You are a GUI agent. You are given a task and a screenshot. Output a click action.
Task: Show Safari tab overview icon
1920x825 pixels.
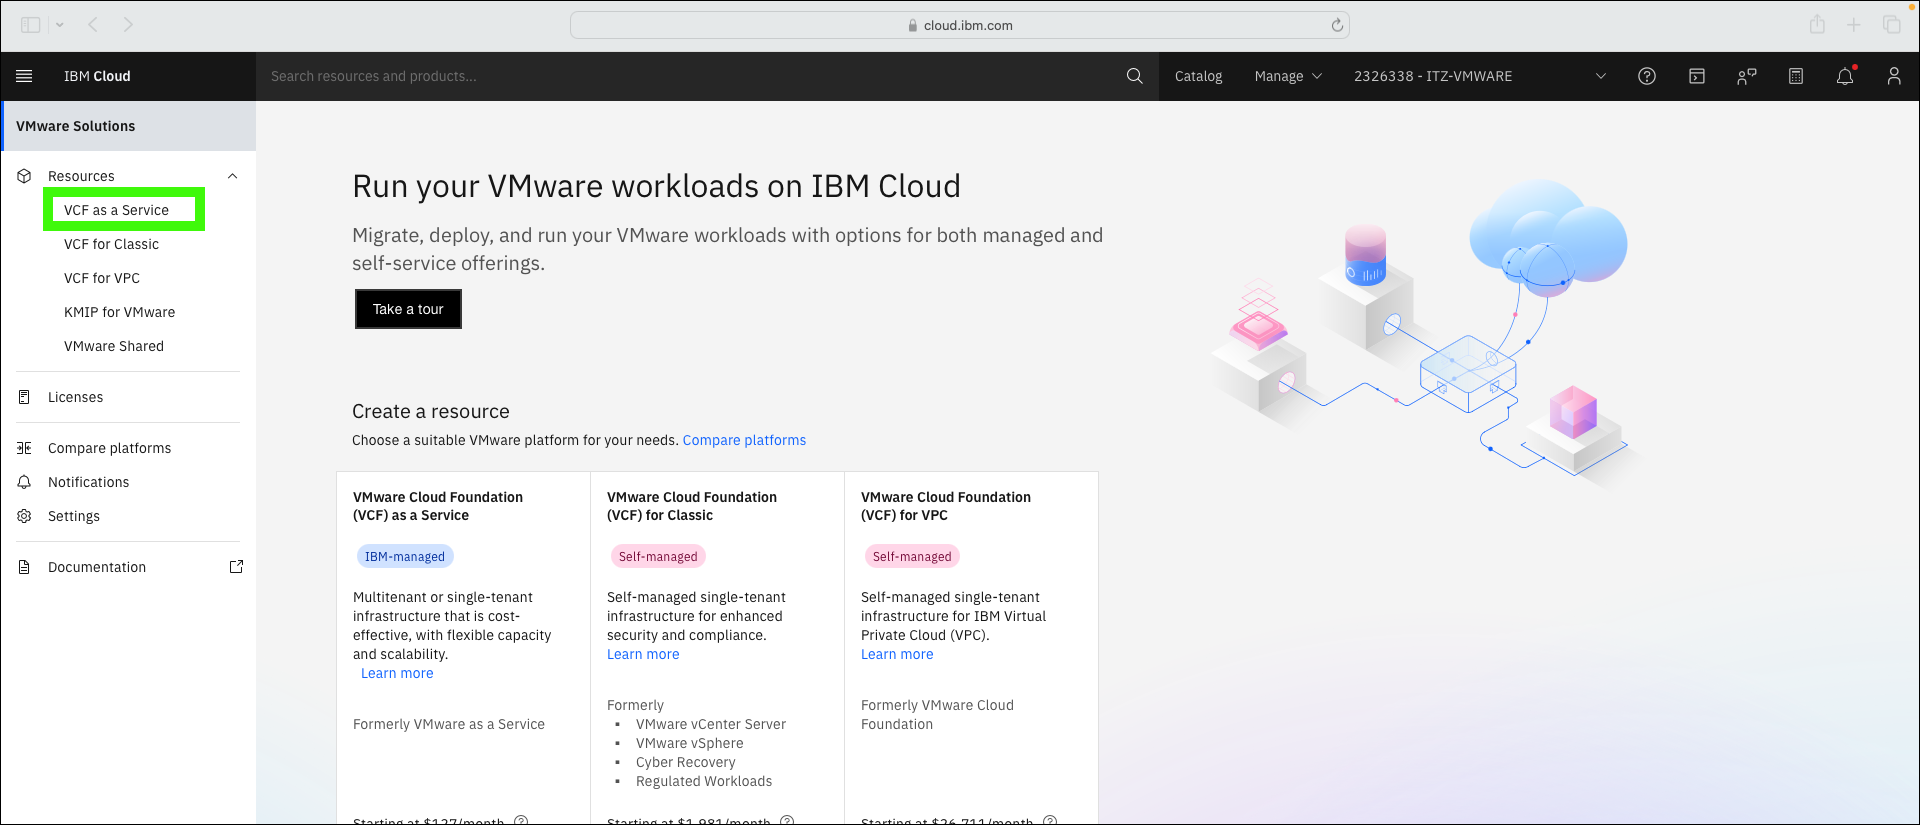(x=1891, y=25)
